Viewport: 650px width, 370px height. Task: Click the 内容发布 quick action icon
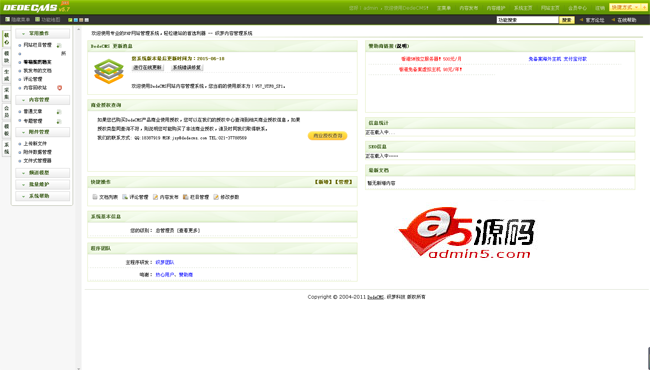[155, 197]
